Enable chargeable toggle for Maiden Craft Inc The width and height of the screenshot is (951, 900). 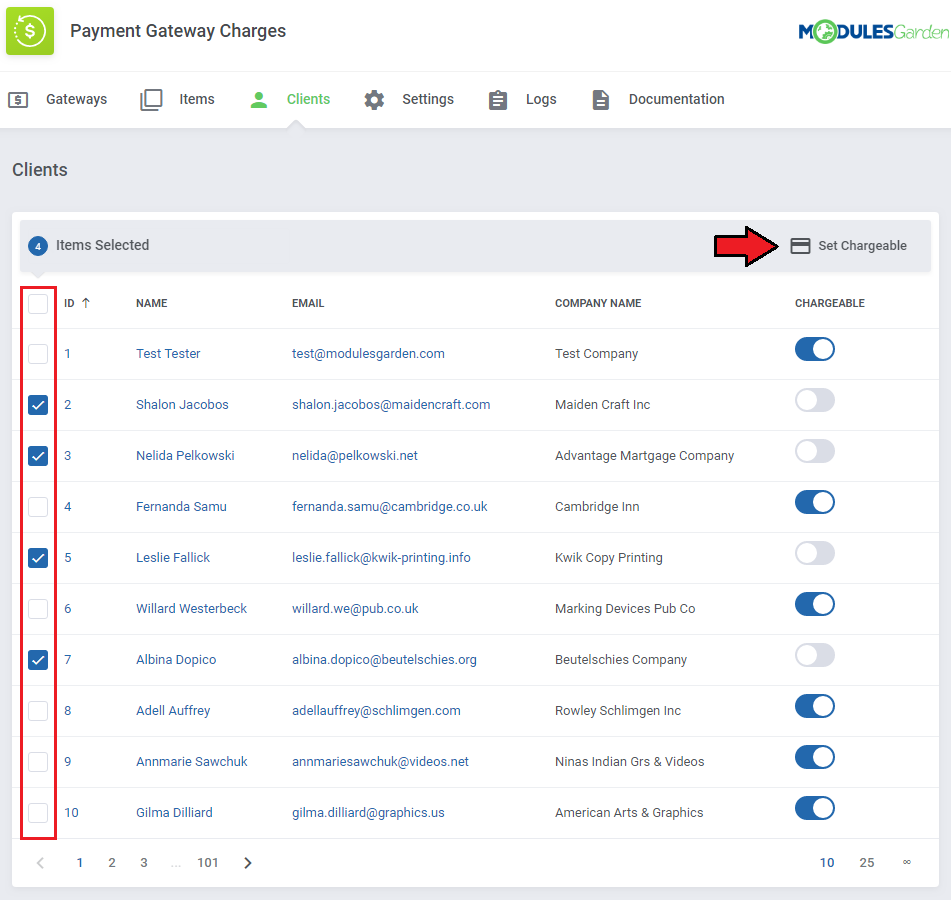point(815,400)
